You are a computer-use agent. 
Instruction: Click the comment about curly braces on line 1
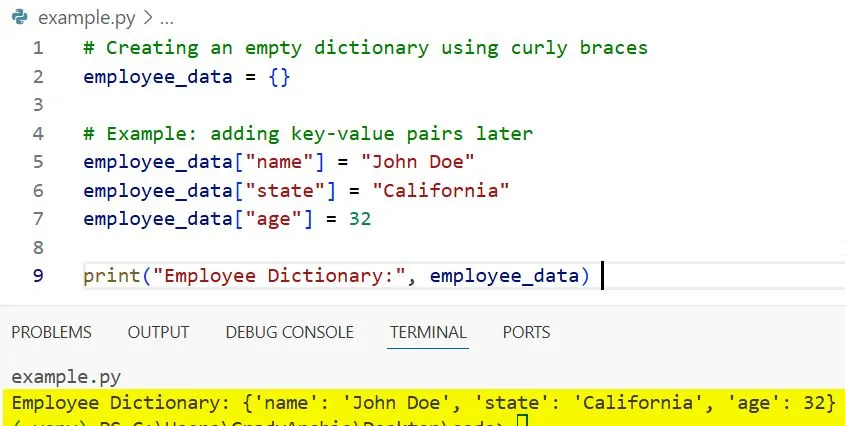366,48
